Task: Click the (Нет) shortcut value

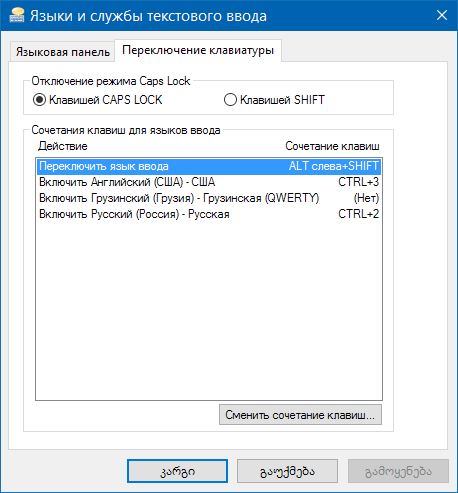Action: pos(366,198)
